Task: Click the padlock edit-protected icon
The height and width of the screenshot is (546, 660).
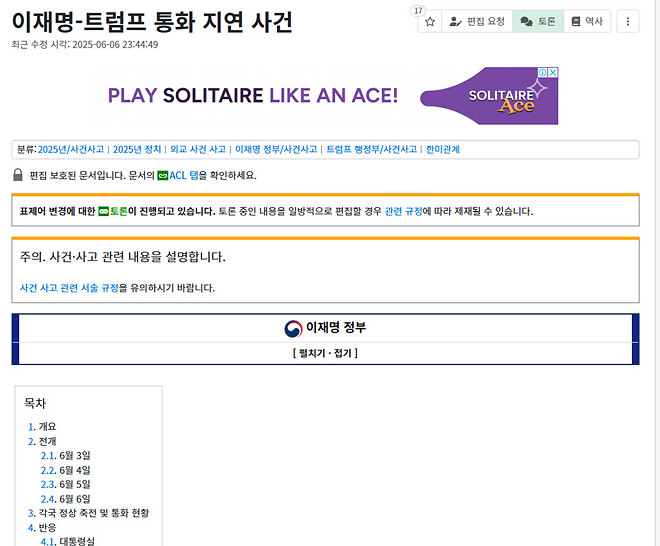Action: 18,175
